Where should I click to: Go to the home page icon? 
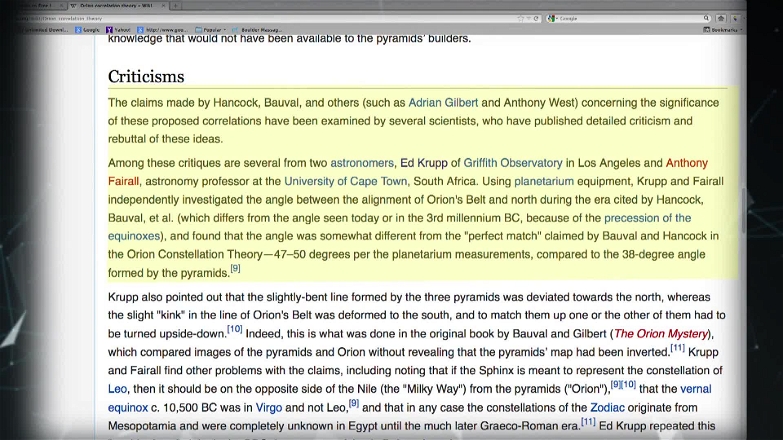pos(721,18)
